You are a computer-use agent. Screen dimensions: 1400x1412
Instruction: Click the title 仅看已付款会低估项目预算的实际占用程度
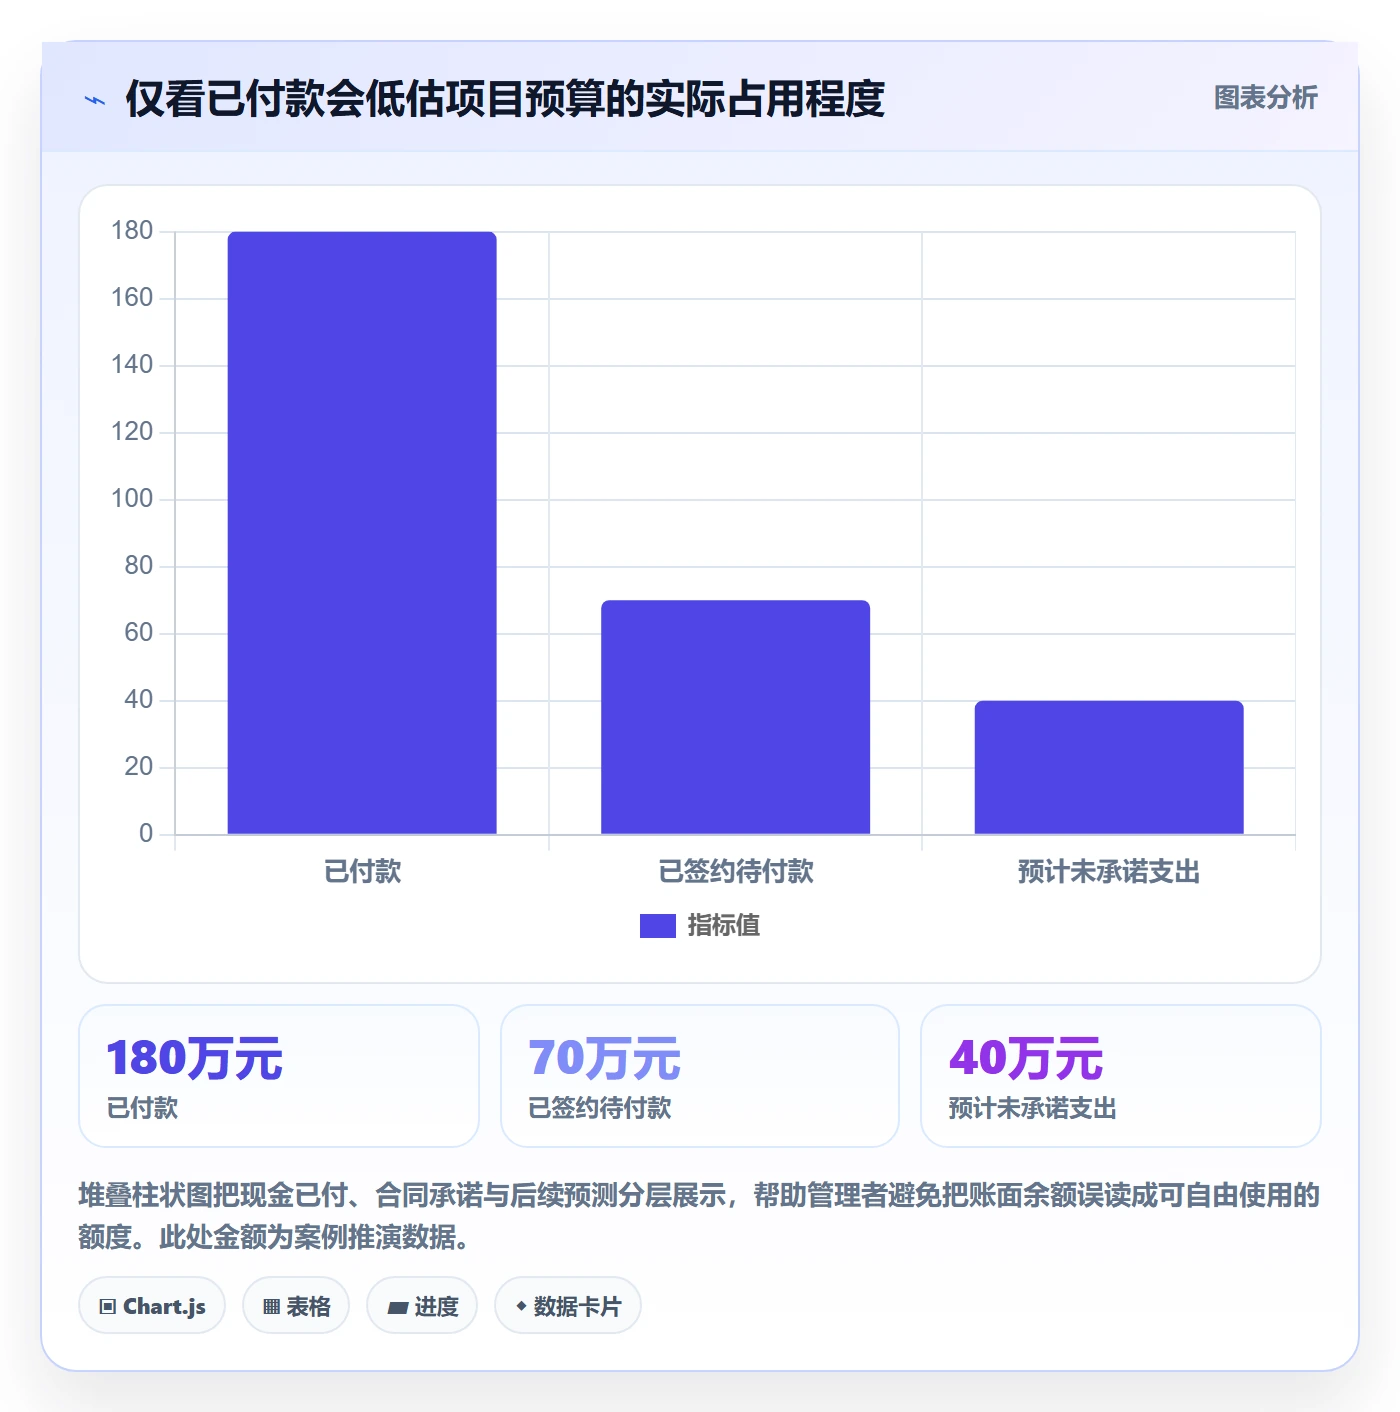[505, 99]
